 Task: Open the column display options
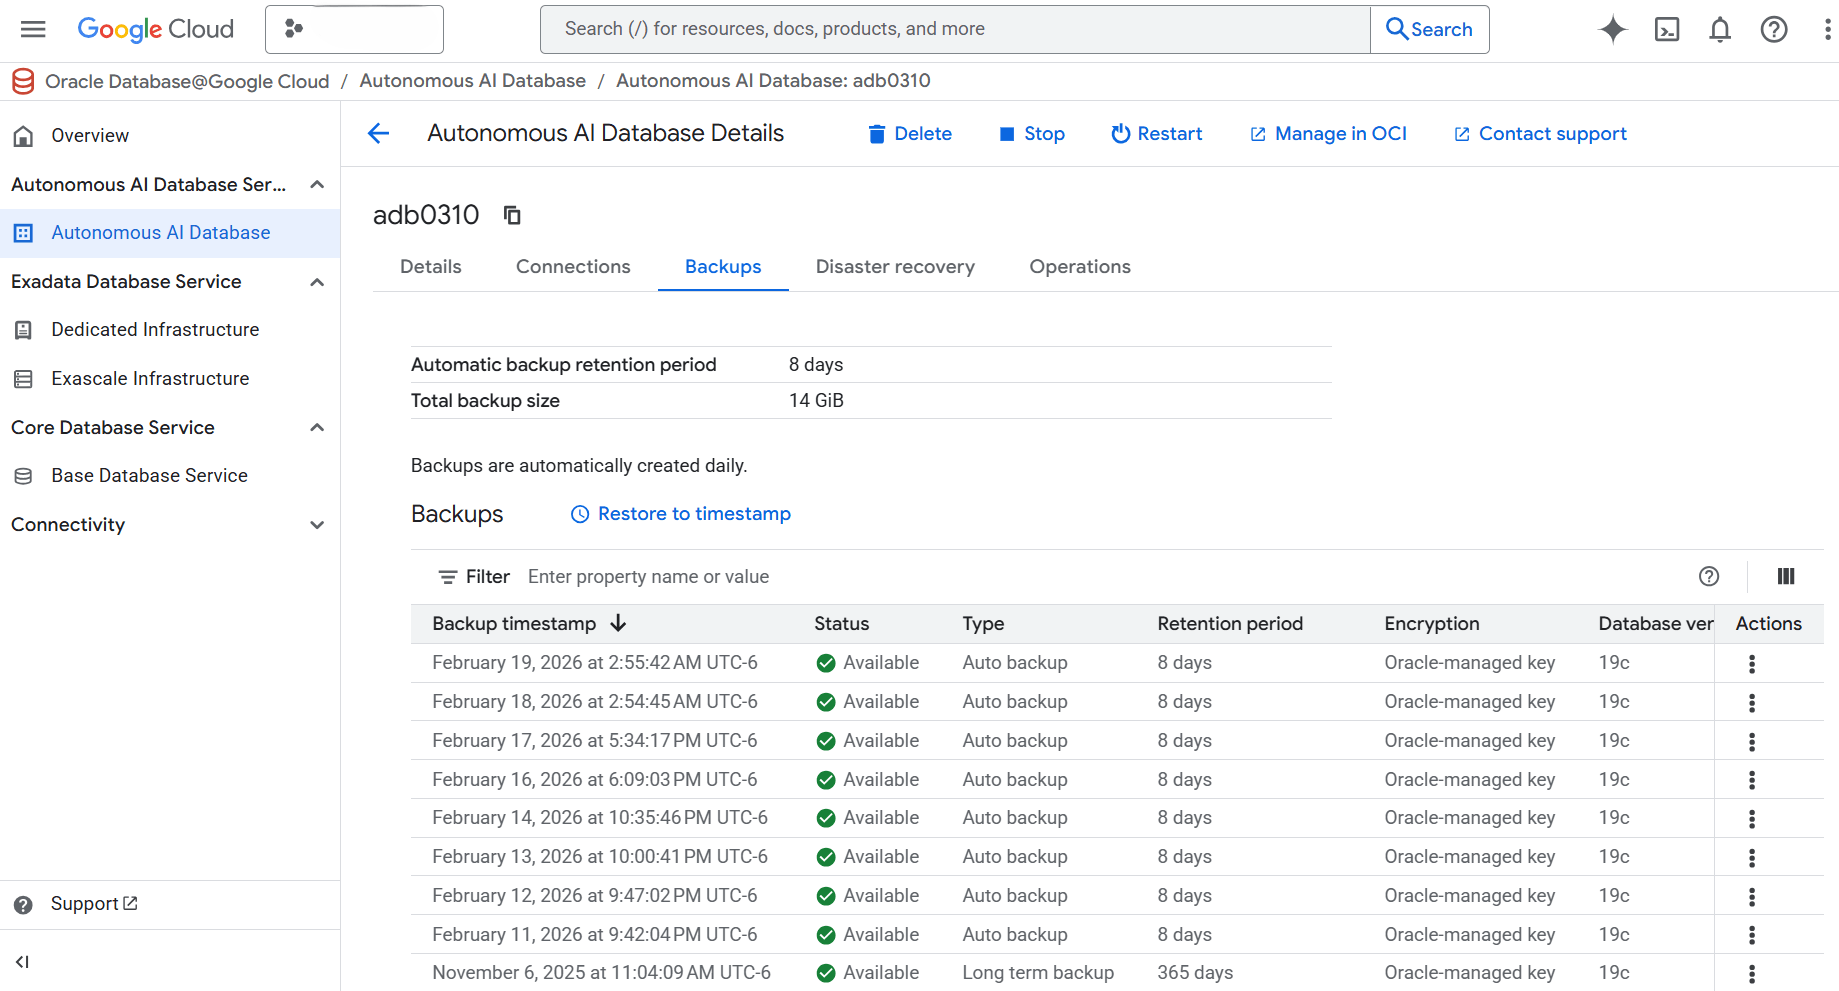pos(1786,576)
